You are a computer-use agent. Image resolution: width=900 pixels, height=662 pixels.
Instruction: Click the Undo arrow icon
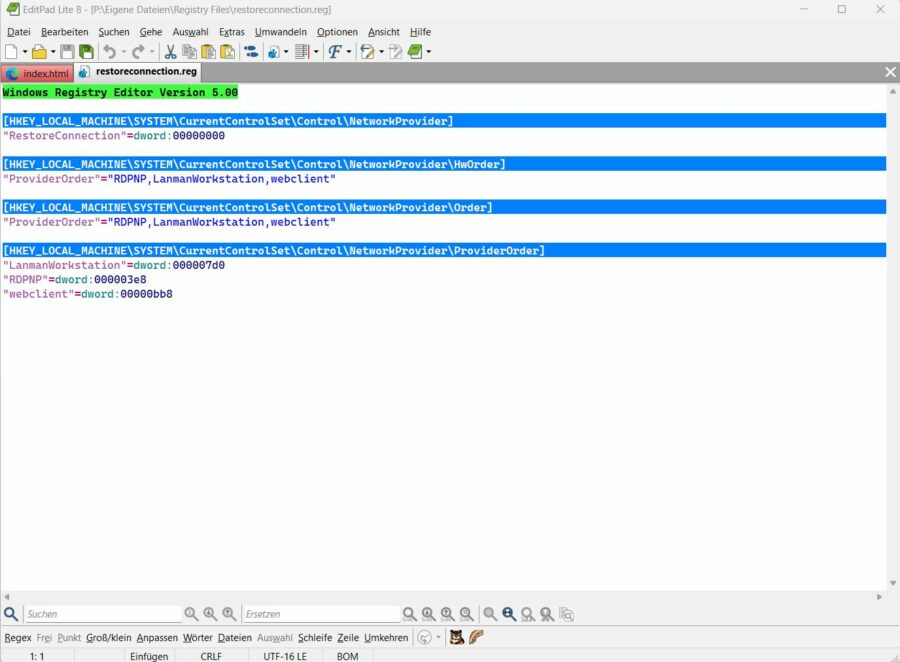pos(109,52)
